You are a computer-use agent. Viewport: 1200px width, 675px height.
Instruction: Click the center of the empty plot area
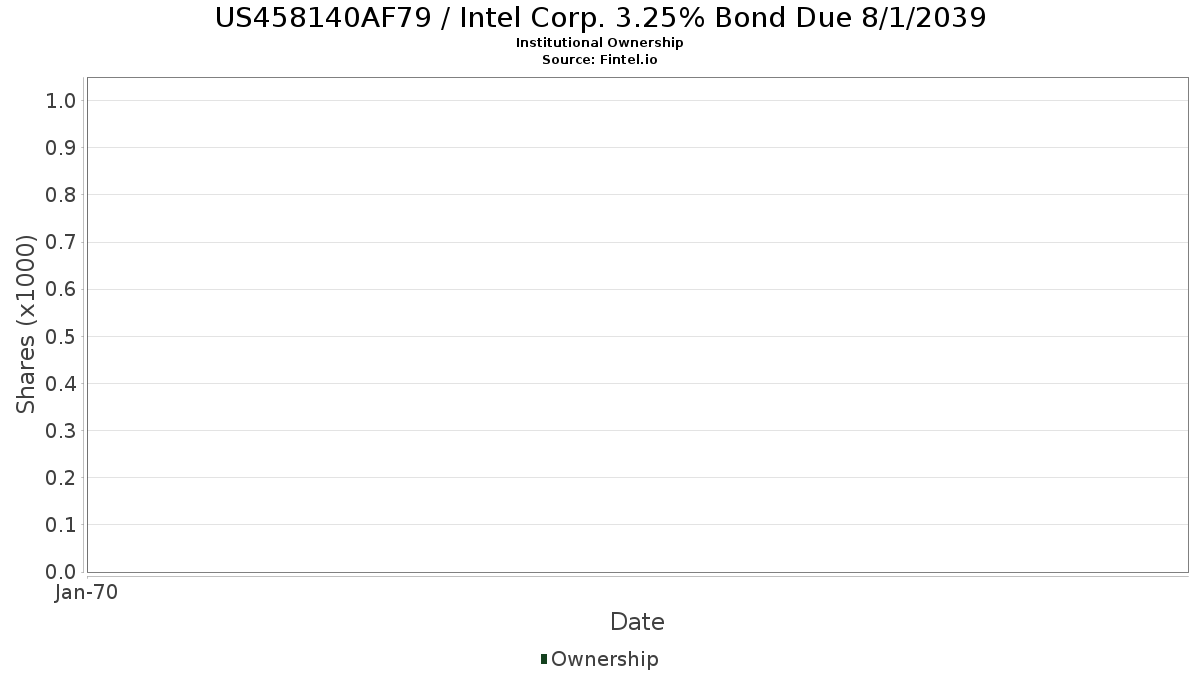click(637, 325)
